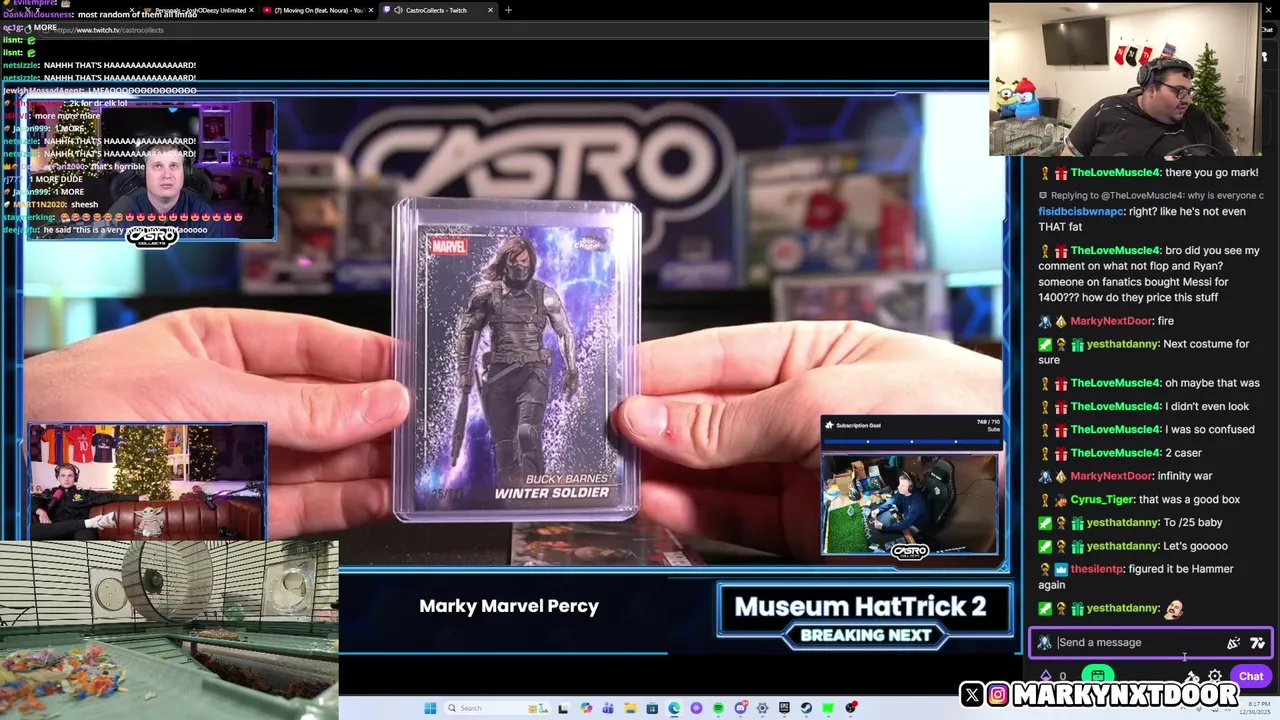Click TheLoveMuscle4's name beside '2 caser'
The height and width of the screenshot is (720, 1280).
point(1115,453)
